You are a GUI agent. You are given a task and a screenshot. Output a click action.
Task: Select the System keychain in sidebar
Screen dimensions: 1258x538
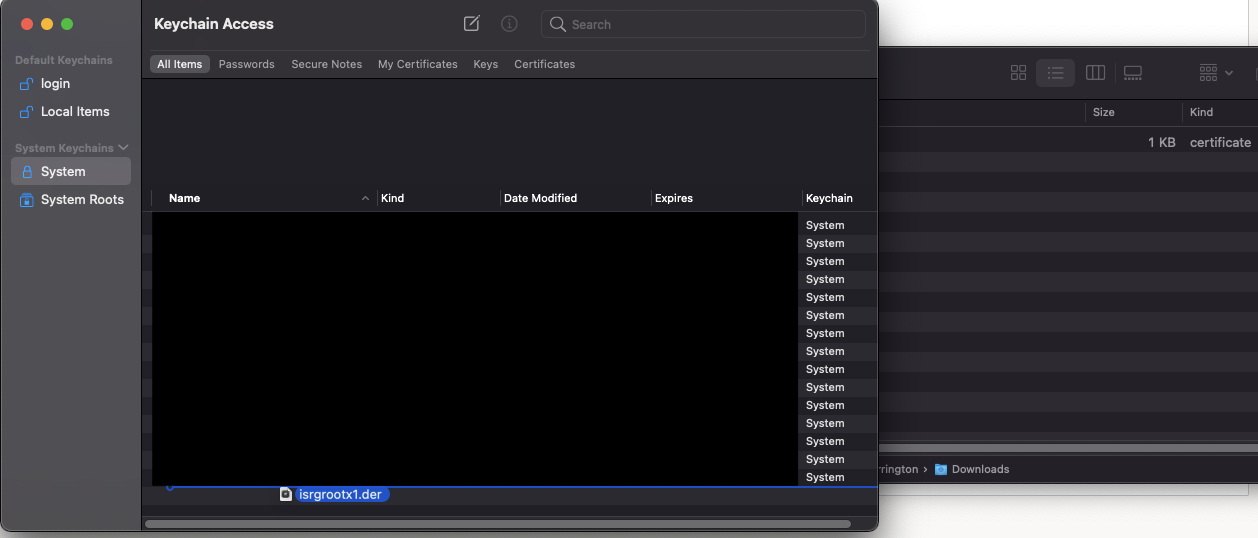point(71,172)
